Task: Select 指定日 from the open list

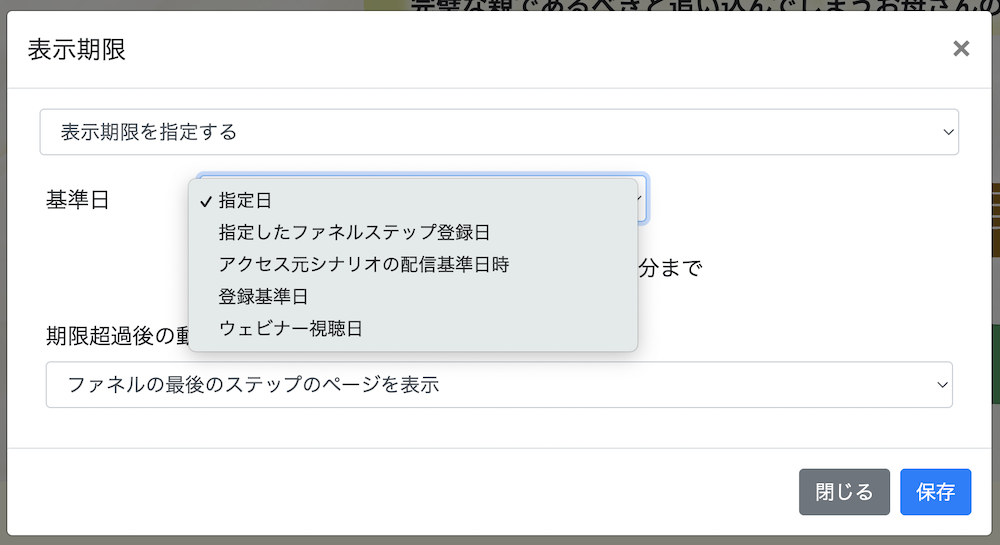Action: [245, 200]
